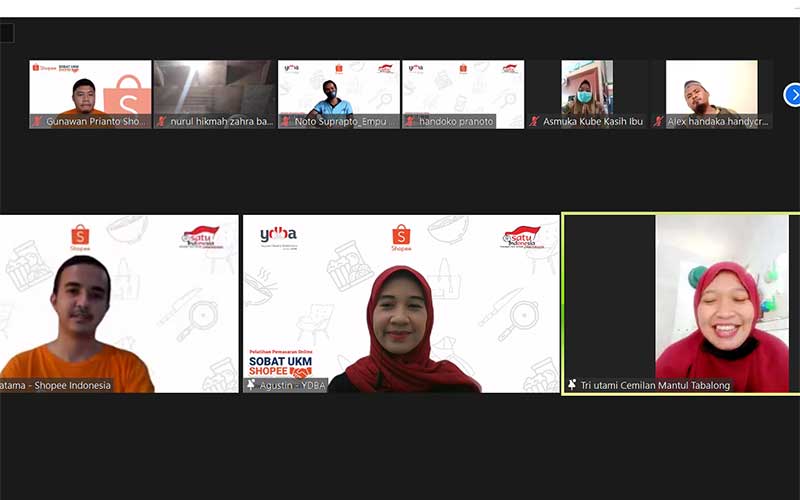Click the Shopee Indonesia presenter video tile

(x=118, y=300)
